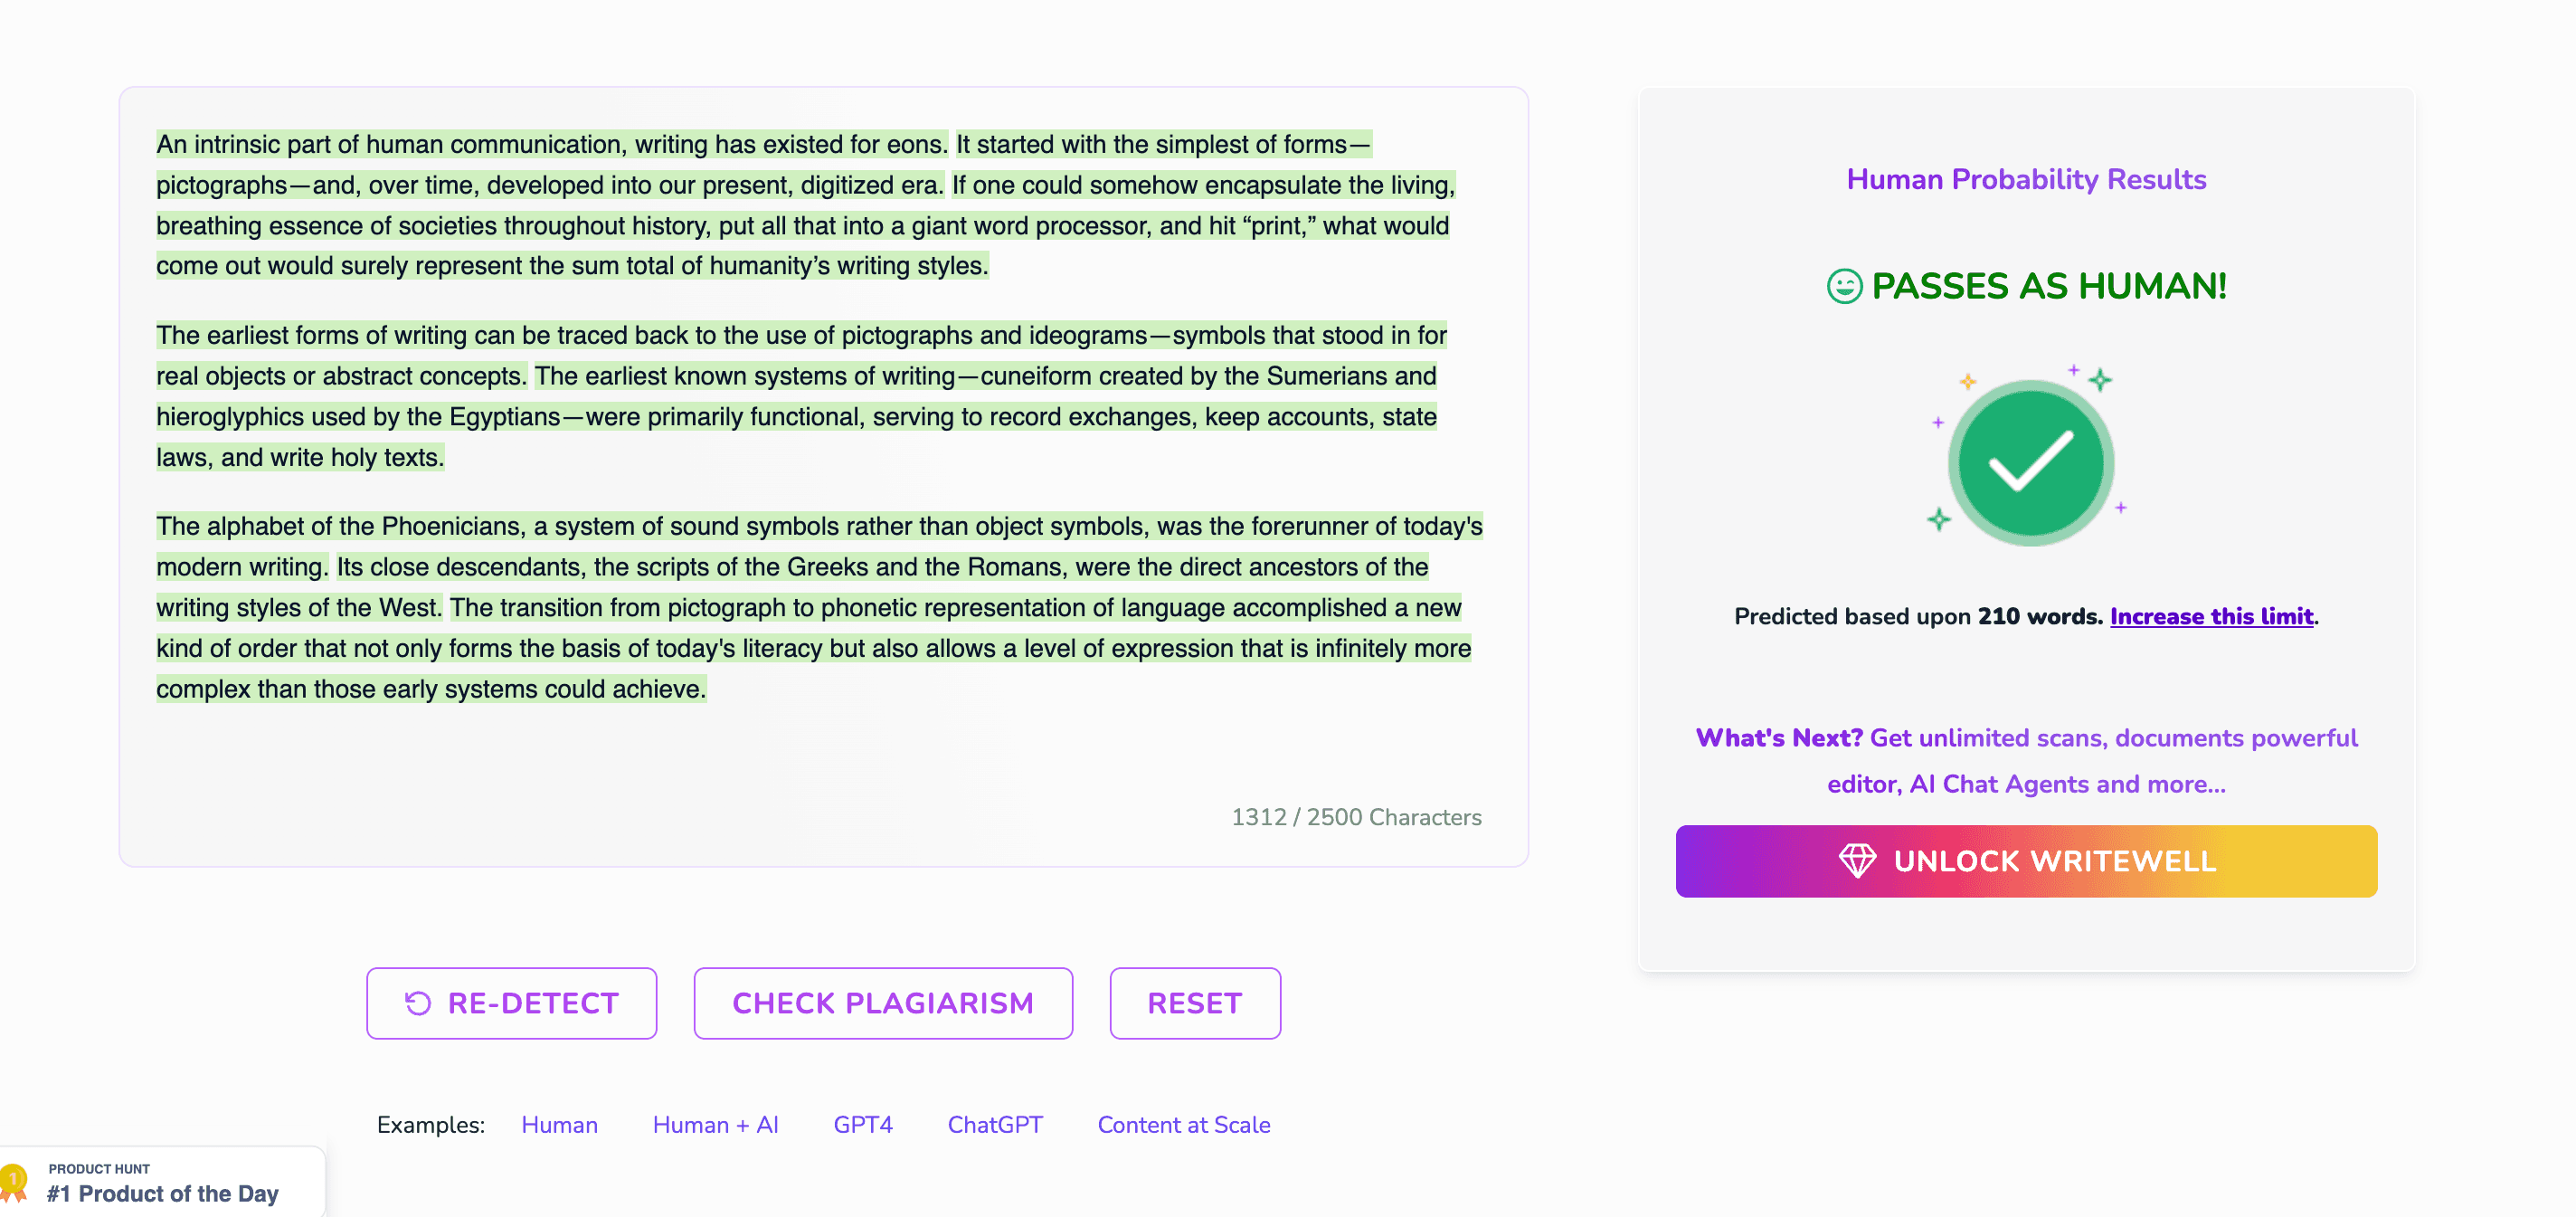Viewport: 2576px width, 1217px height.
Task: Load the ChatGPT example text
Action: [x=994, y=1125]
